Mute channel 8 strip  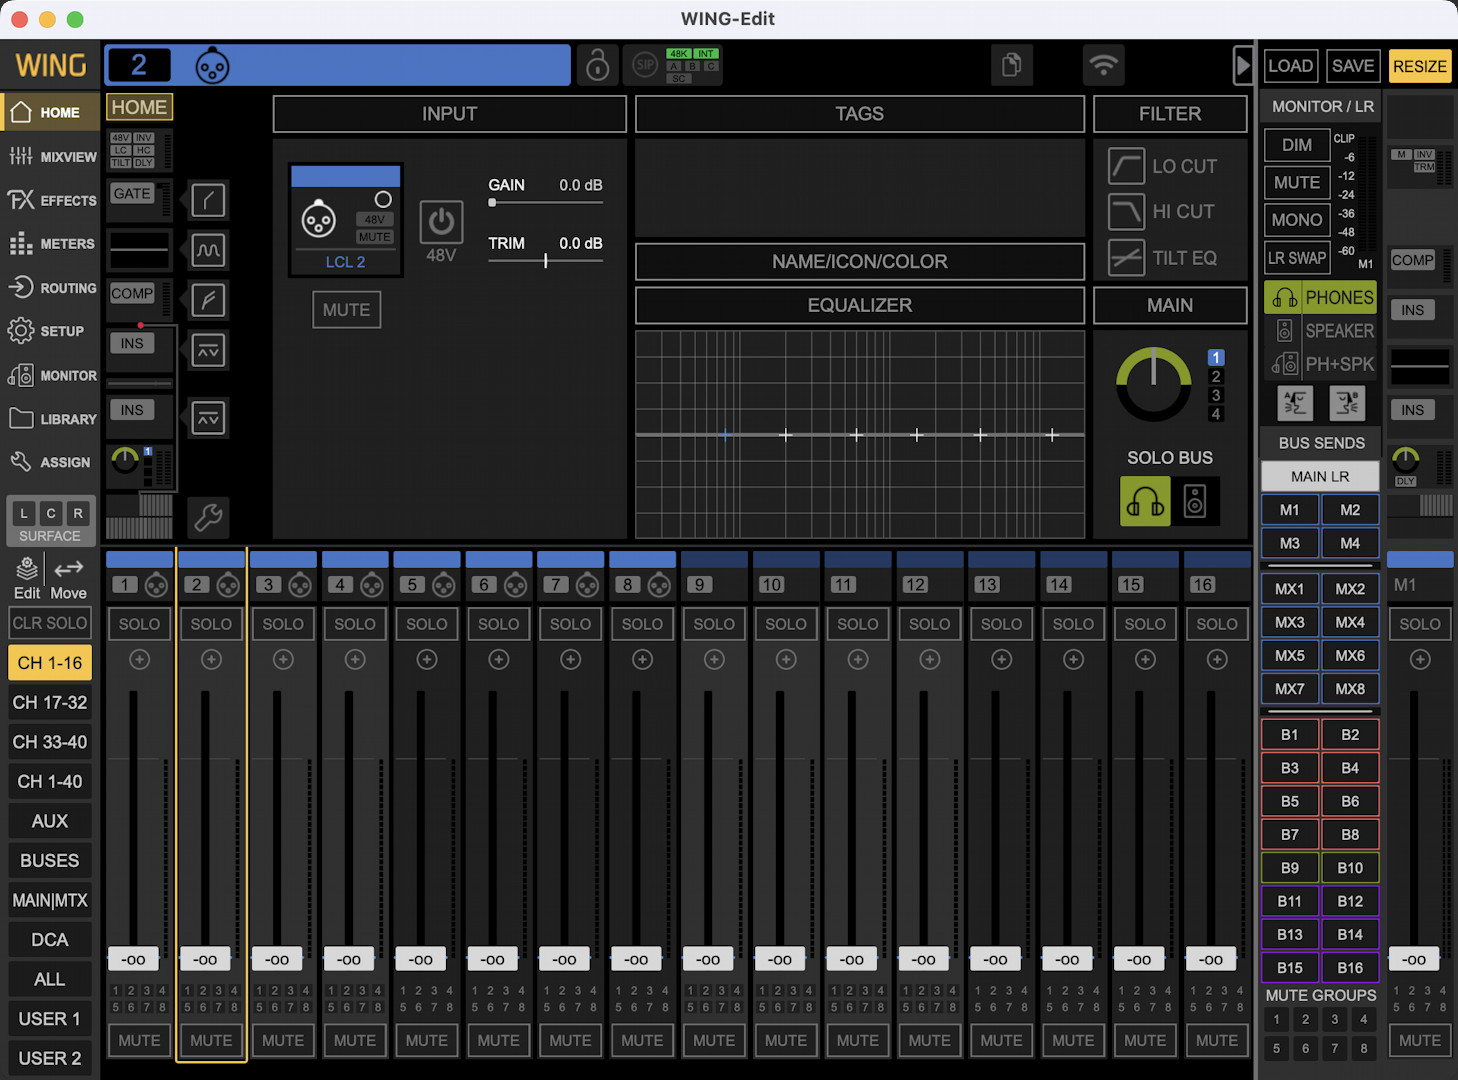pos(642,1040)
